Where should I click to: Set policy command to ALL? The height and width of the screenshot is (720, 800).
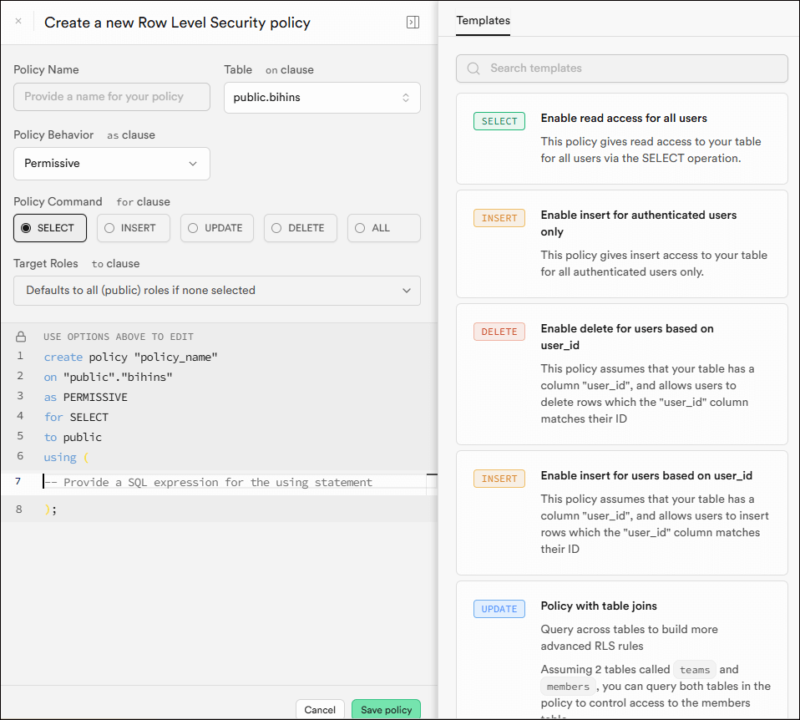pyautogui.click(x=383, y=228)
